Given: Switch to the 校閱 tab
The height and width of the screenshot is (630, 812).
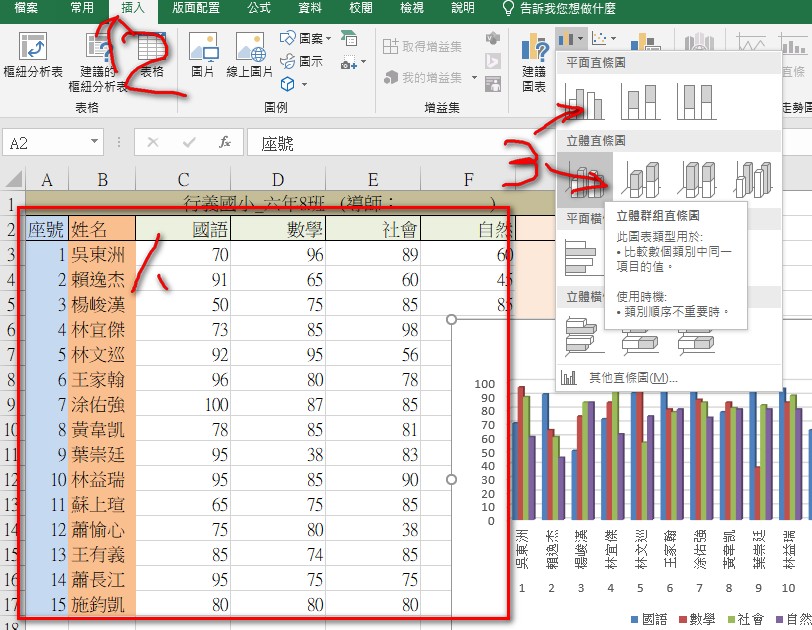Looking at the screenshot, I should [x=360, y=8].
